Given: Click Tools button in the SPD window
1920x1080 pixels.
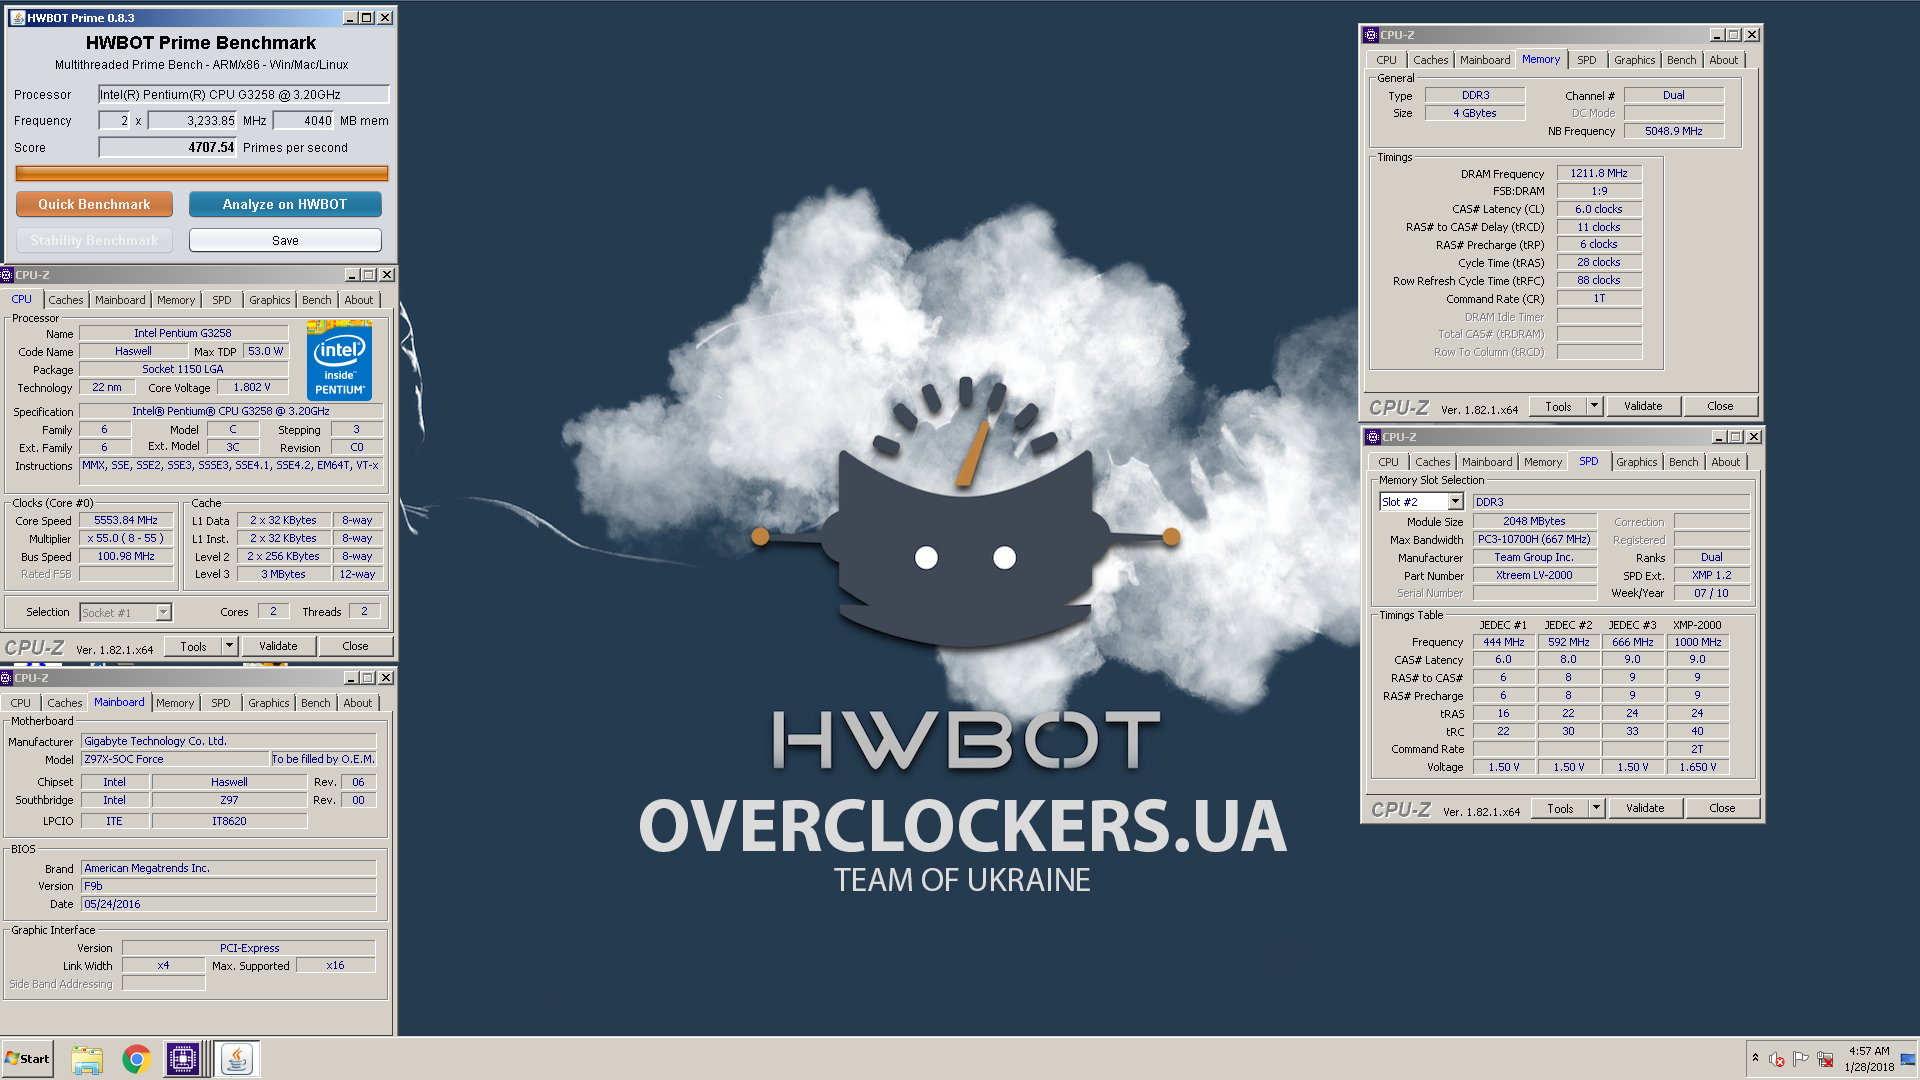Looking at the screenshot, I should [x=1560, y=808].
